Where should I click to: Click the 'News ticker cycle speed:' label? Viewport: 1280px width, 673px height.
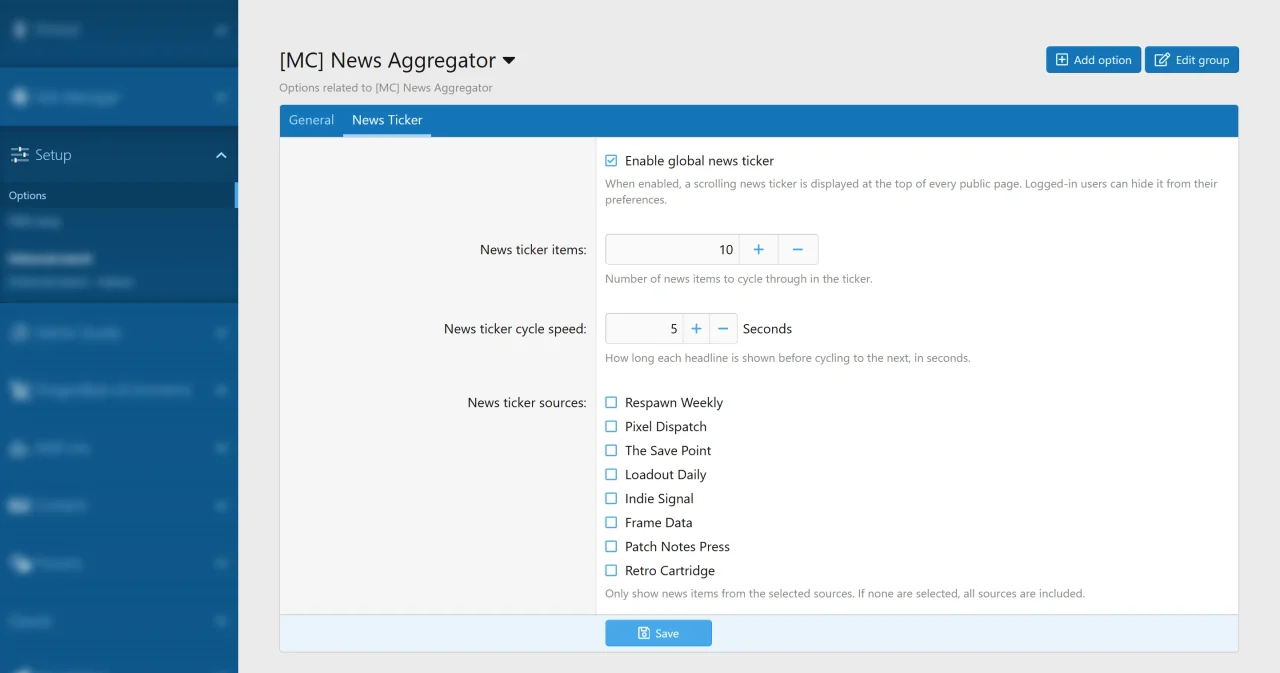(x=515, y=329)
